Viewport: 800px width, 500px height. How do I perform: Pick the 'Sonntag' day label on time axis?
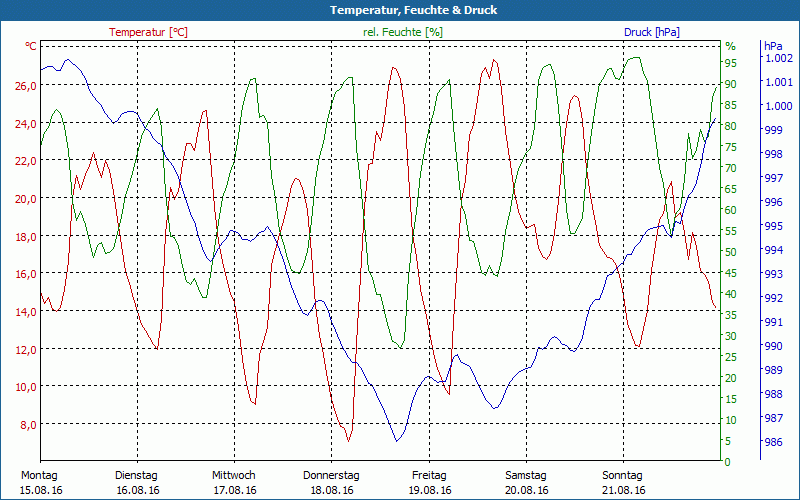624,475
